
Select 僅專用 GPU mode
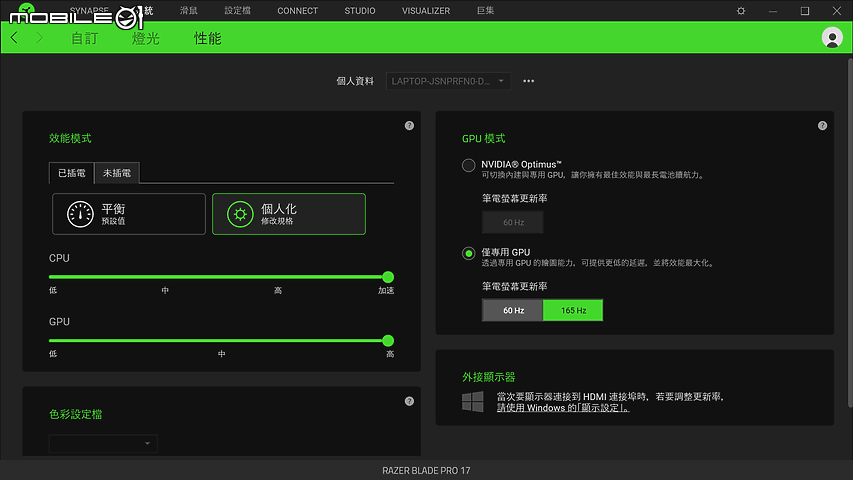coord(468,253)
